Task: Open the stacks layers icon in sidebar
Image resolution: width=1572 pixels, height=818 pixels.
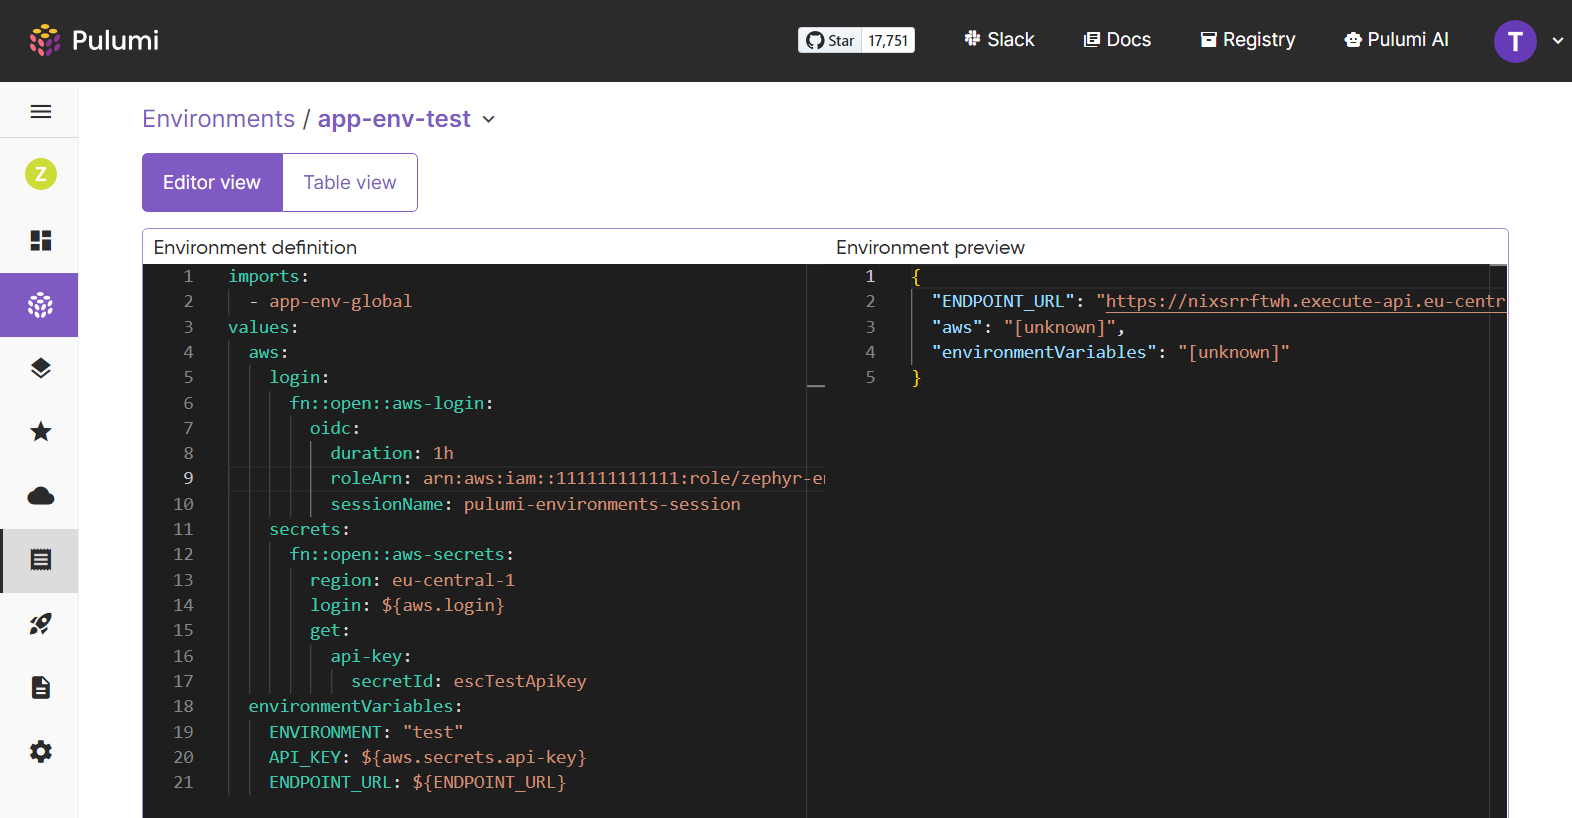Action: [x=40, y=368]
